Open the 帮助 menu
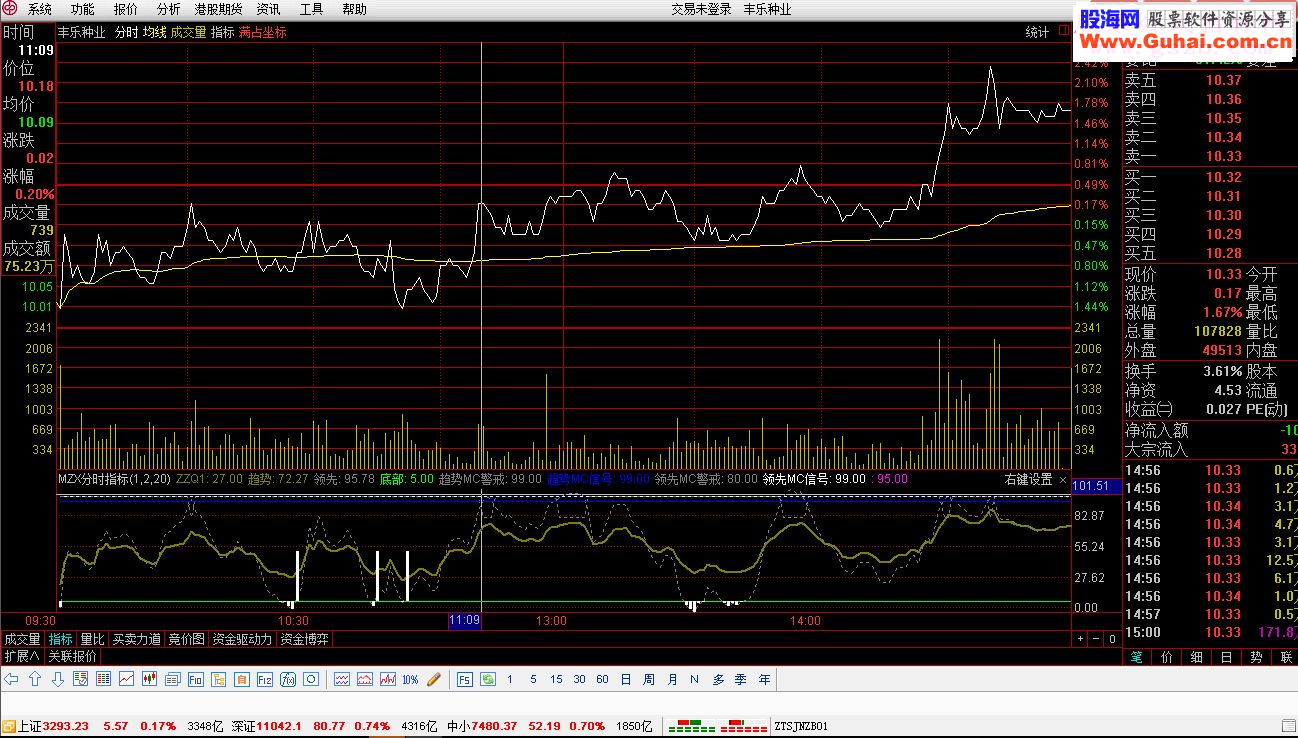This screenshot has width=1298, height=738. coord(354,9)
